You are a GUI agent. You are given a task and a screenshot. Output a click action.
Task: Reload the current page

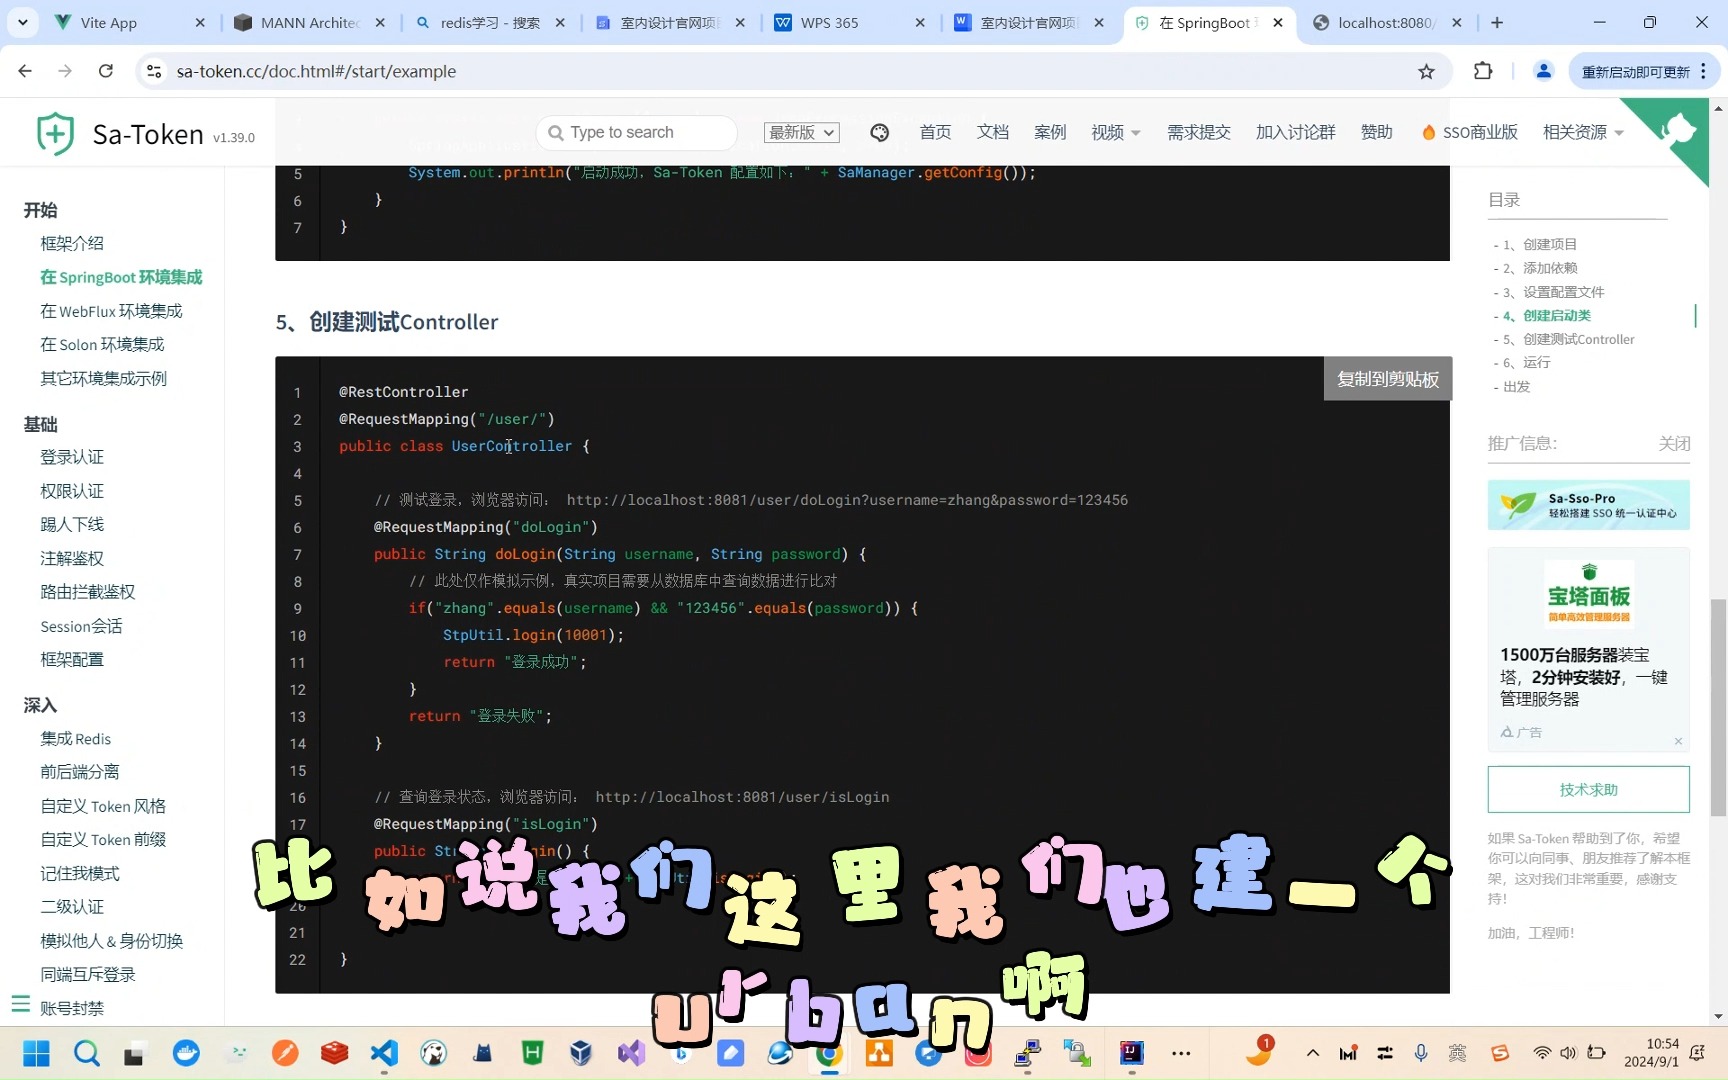pos(106,71)
